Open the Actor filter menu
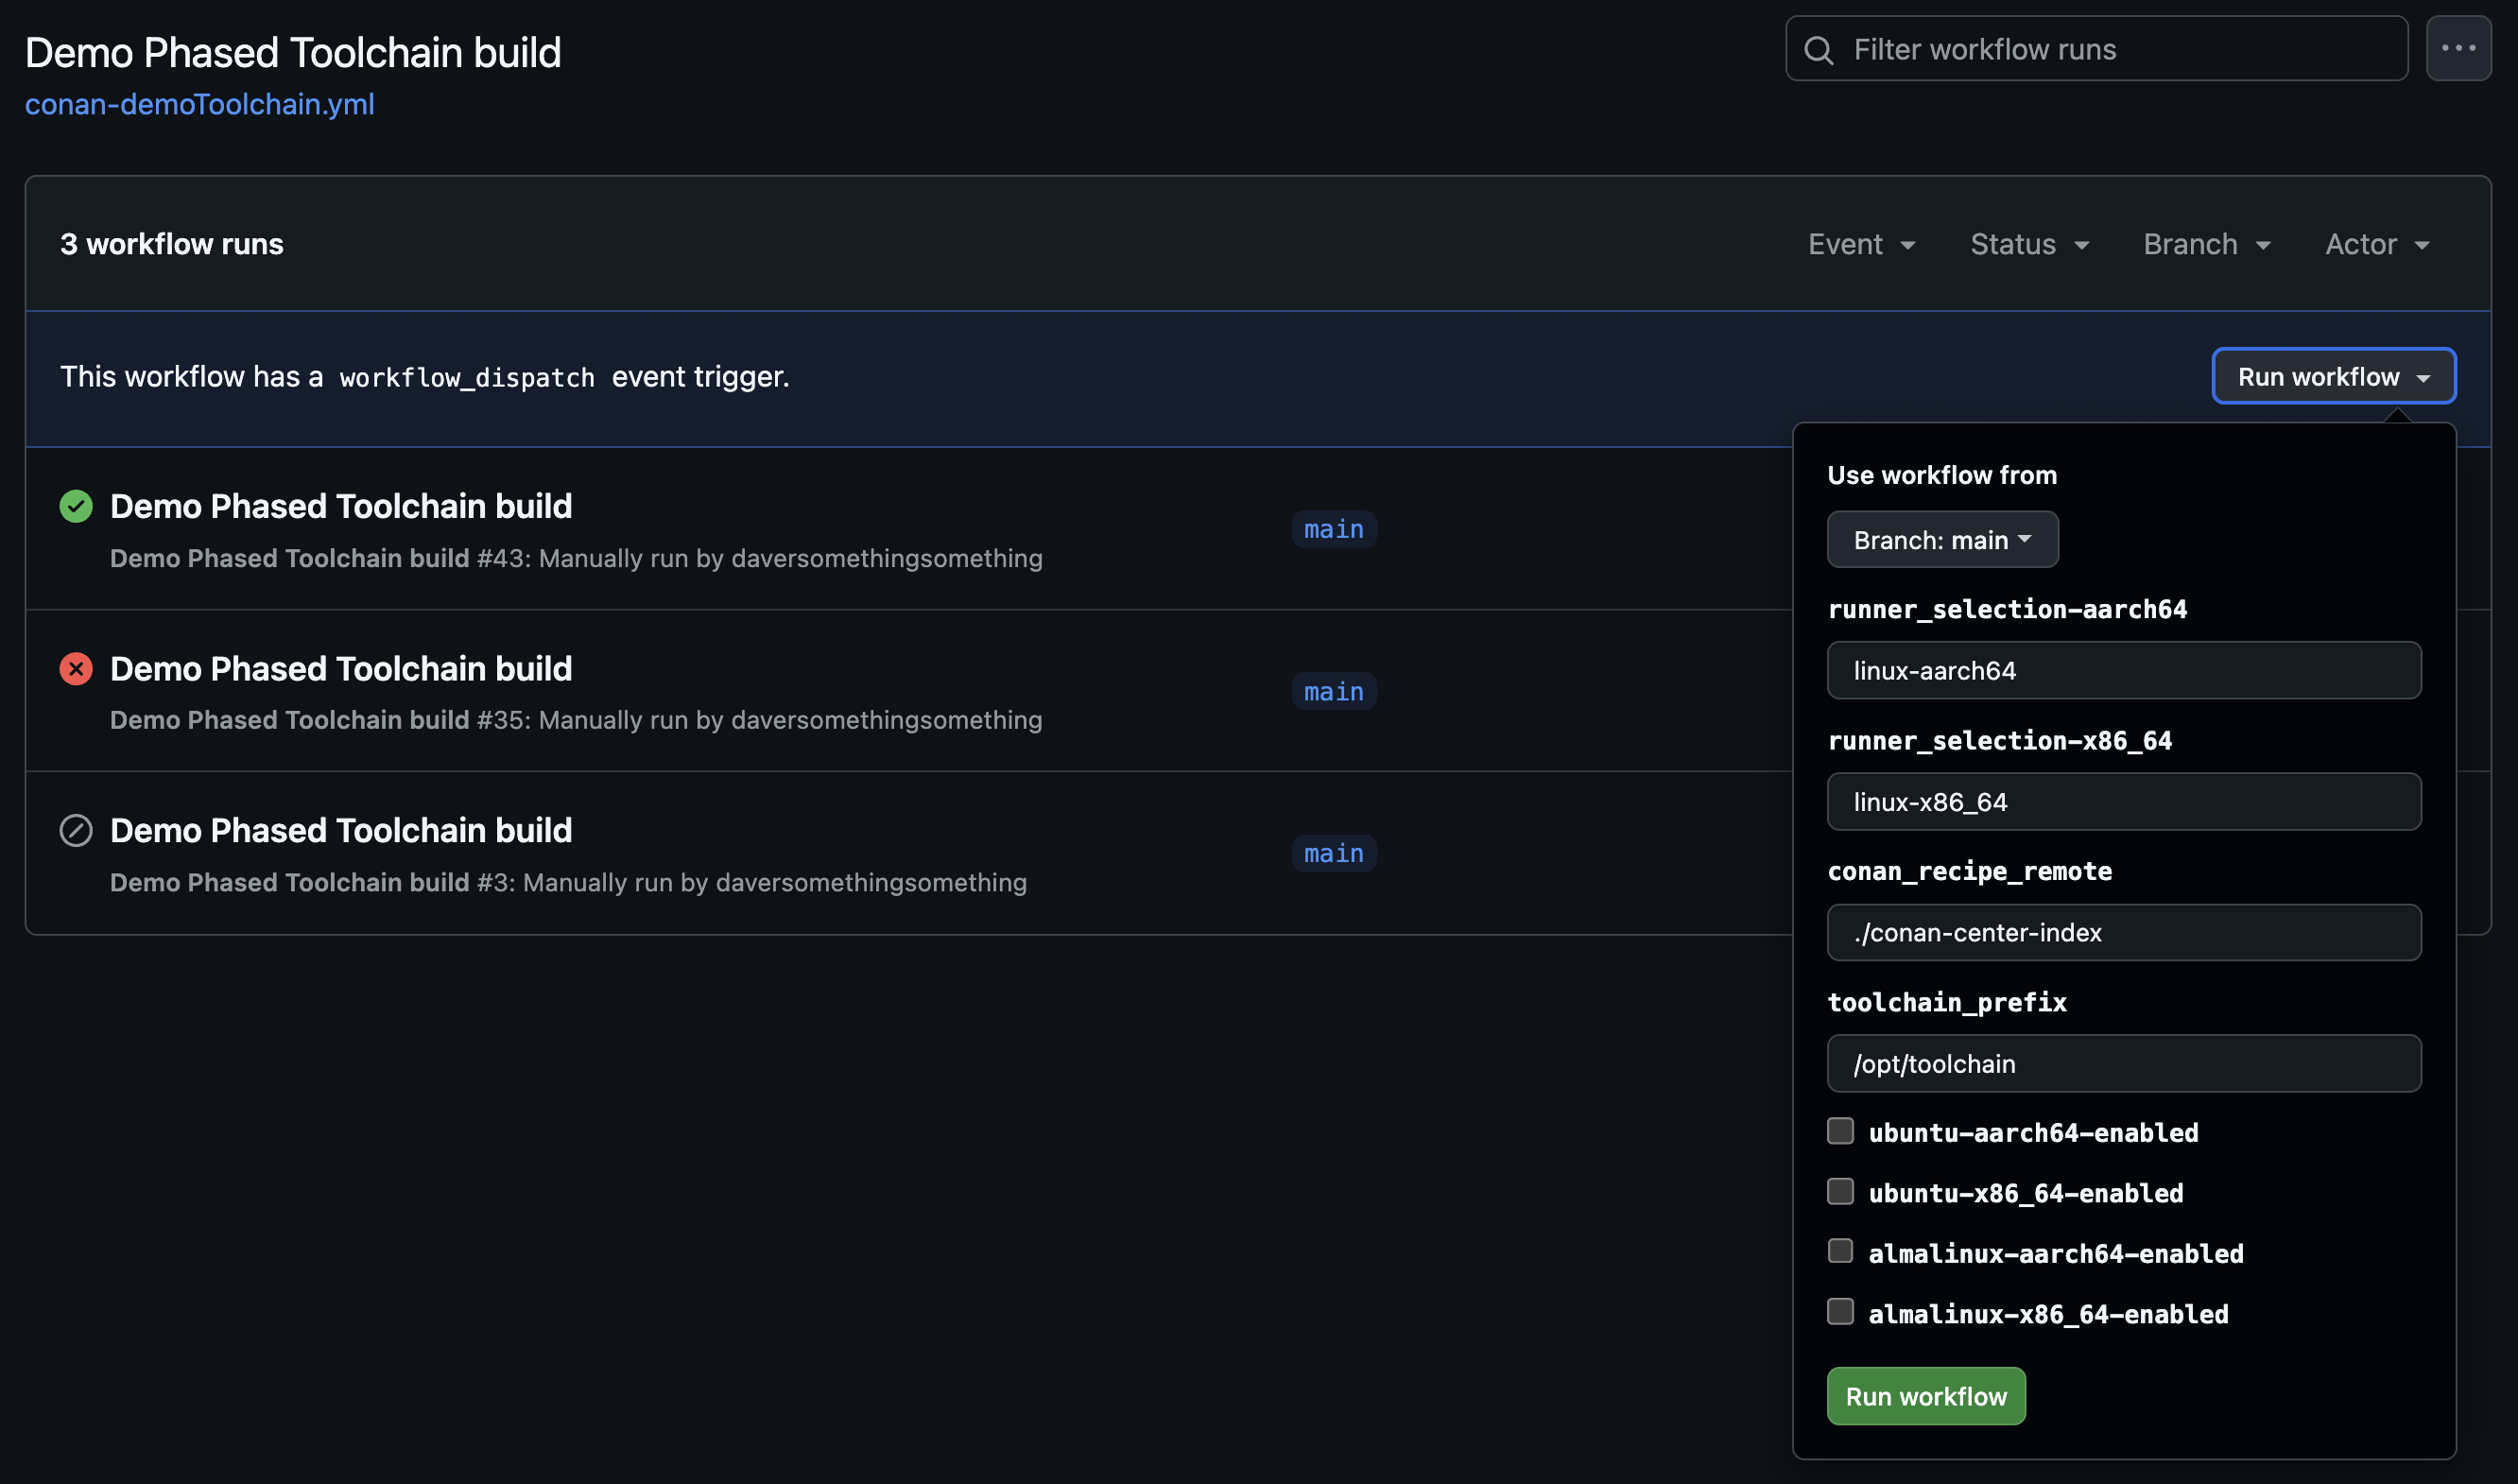The height and width of the screenshot is (1484, 2518). point(2376,244)
